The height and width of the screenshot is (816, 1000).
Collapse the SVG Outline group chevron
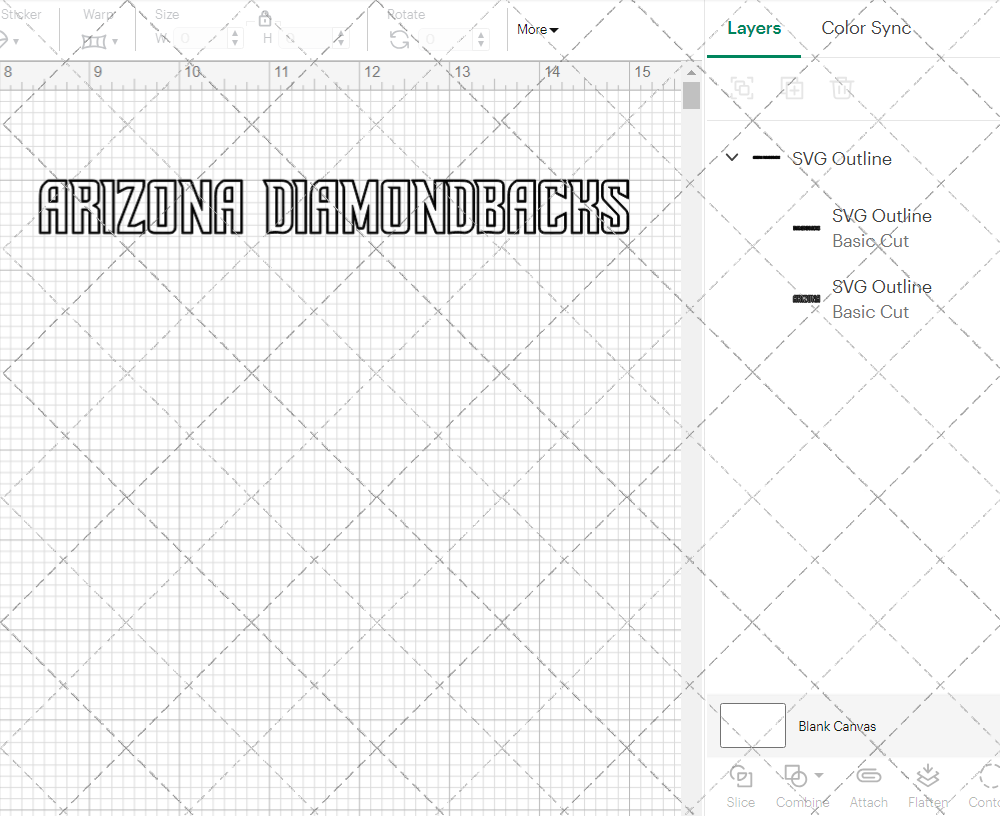[x=731, y=157]
